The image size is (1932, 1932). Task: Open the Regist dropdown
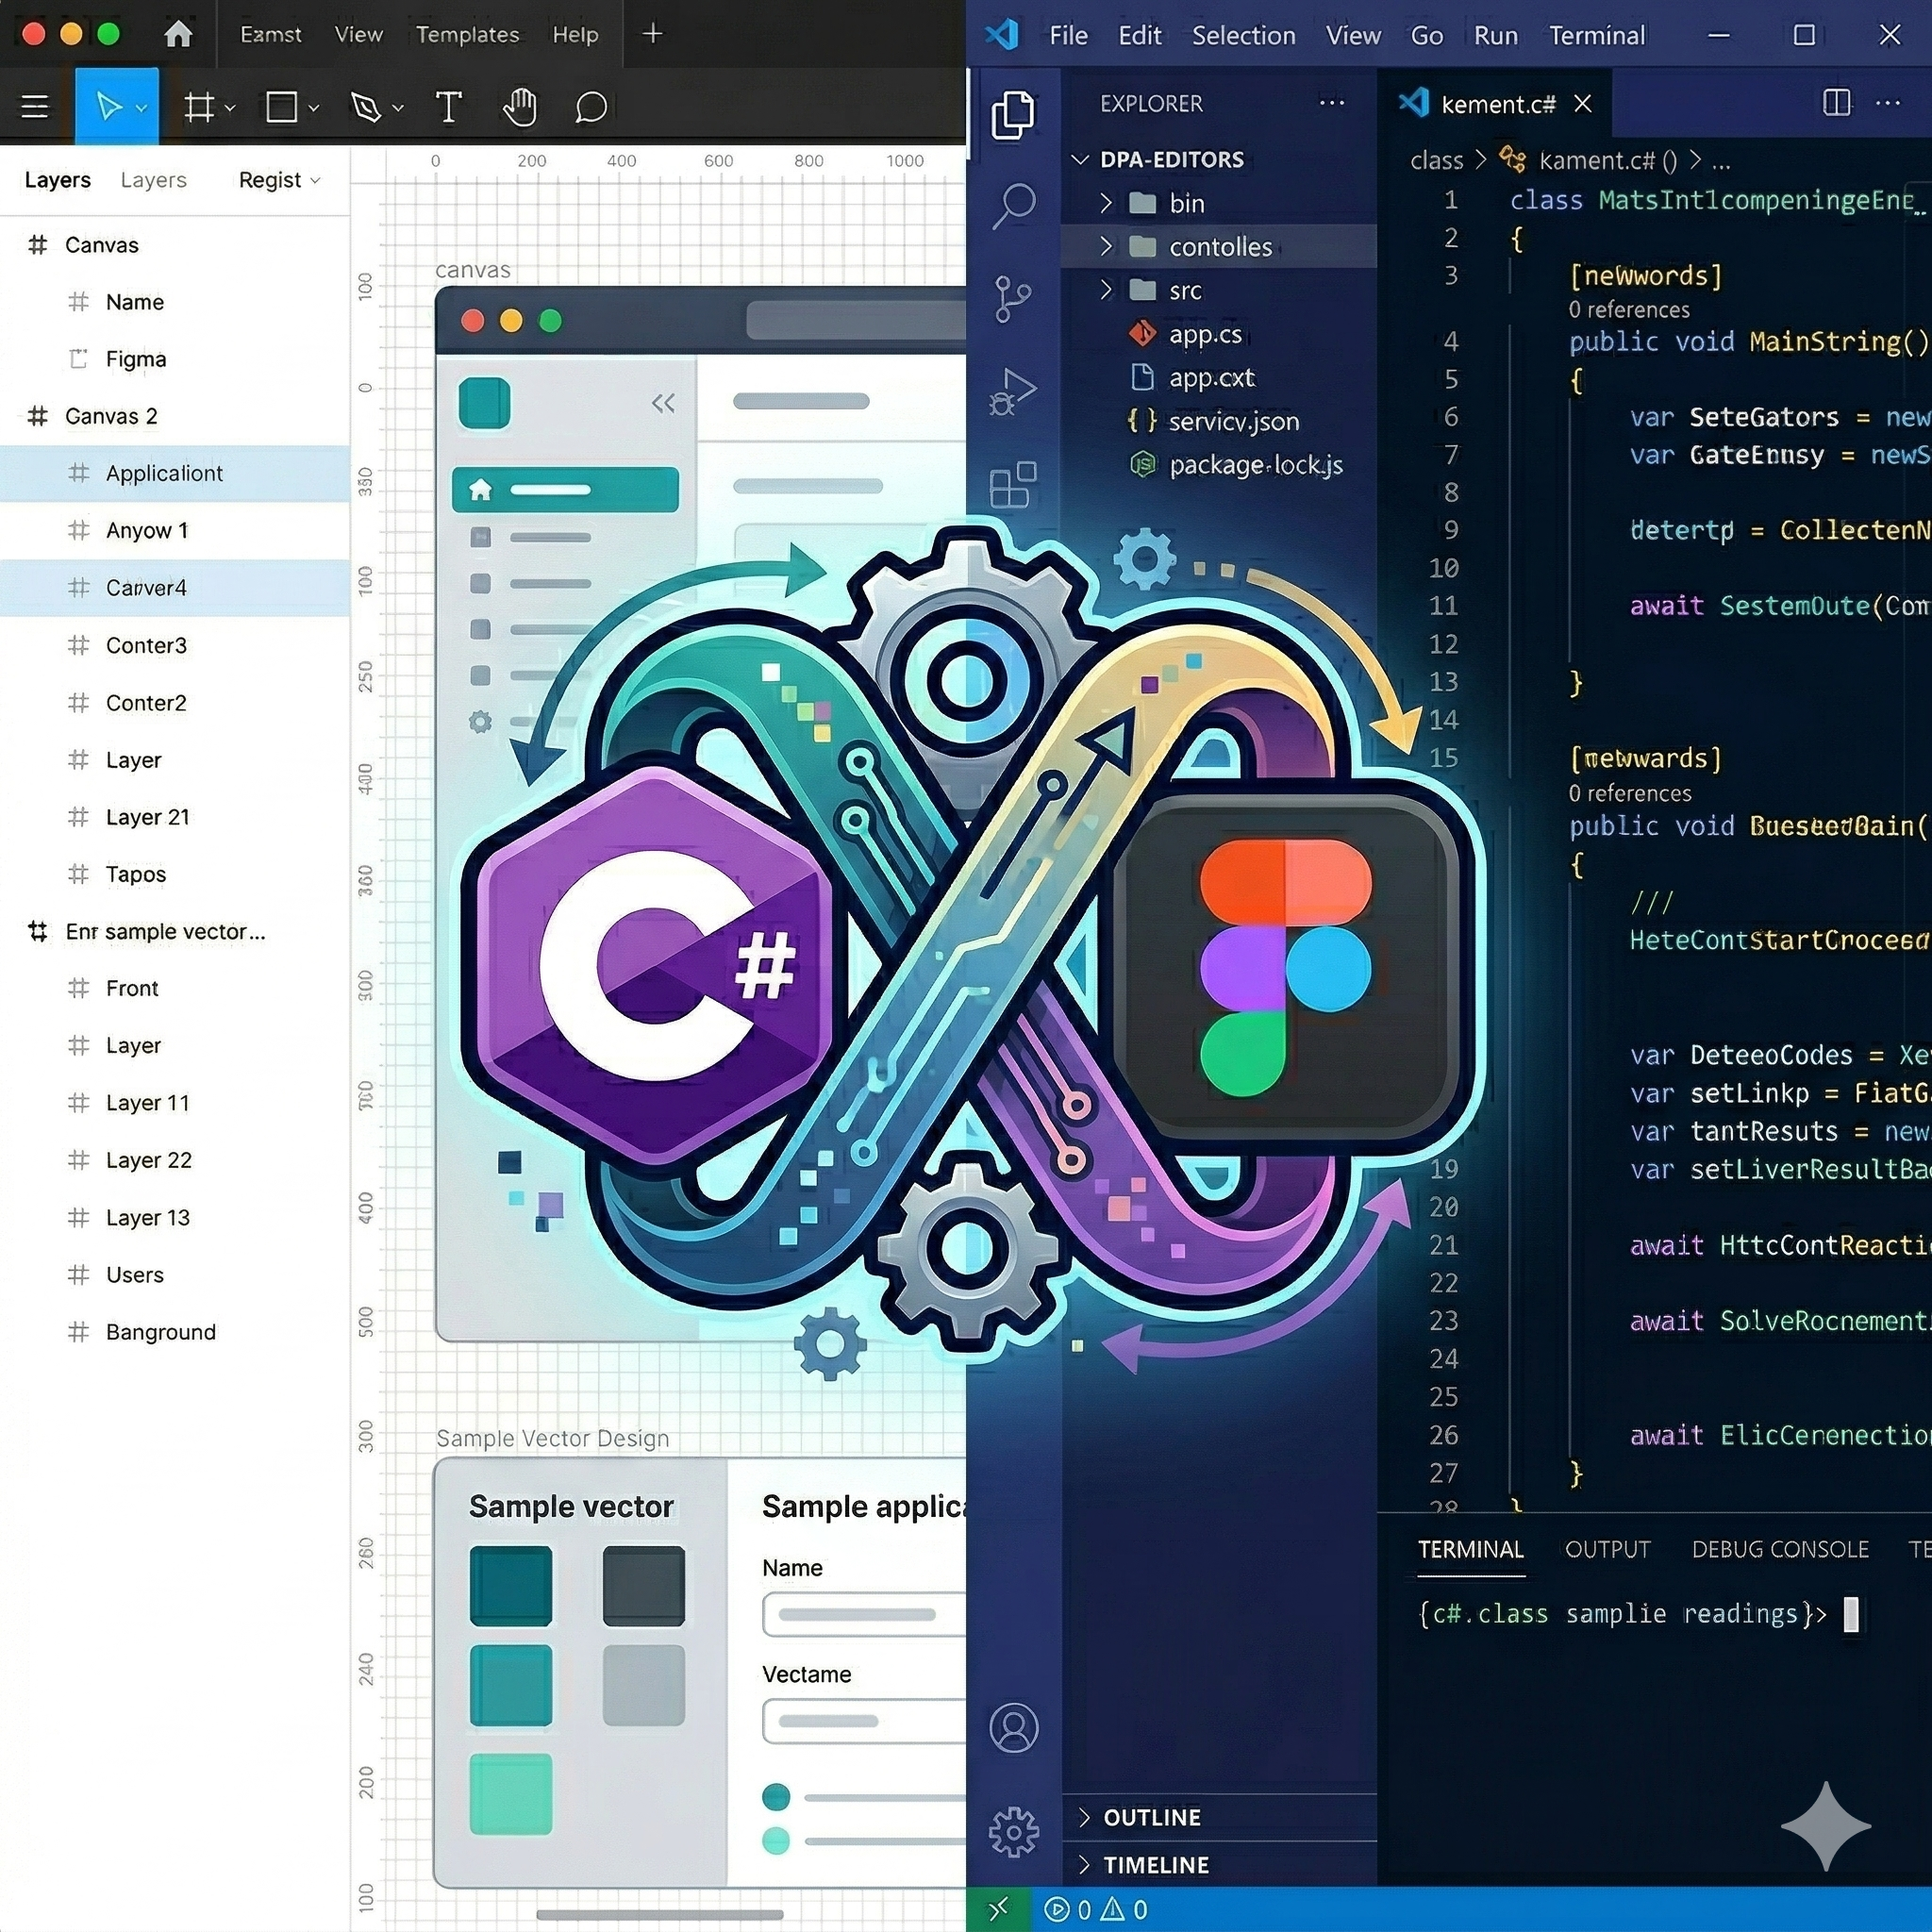click(279, 180)
